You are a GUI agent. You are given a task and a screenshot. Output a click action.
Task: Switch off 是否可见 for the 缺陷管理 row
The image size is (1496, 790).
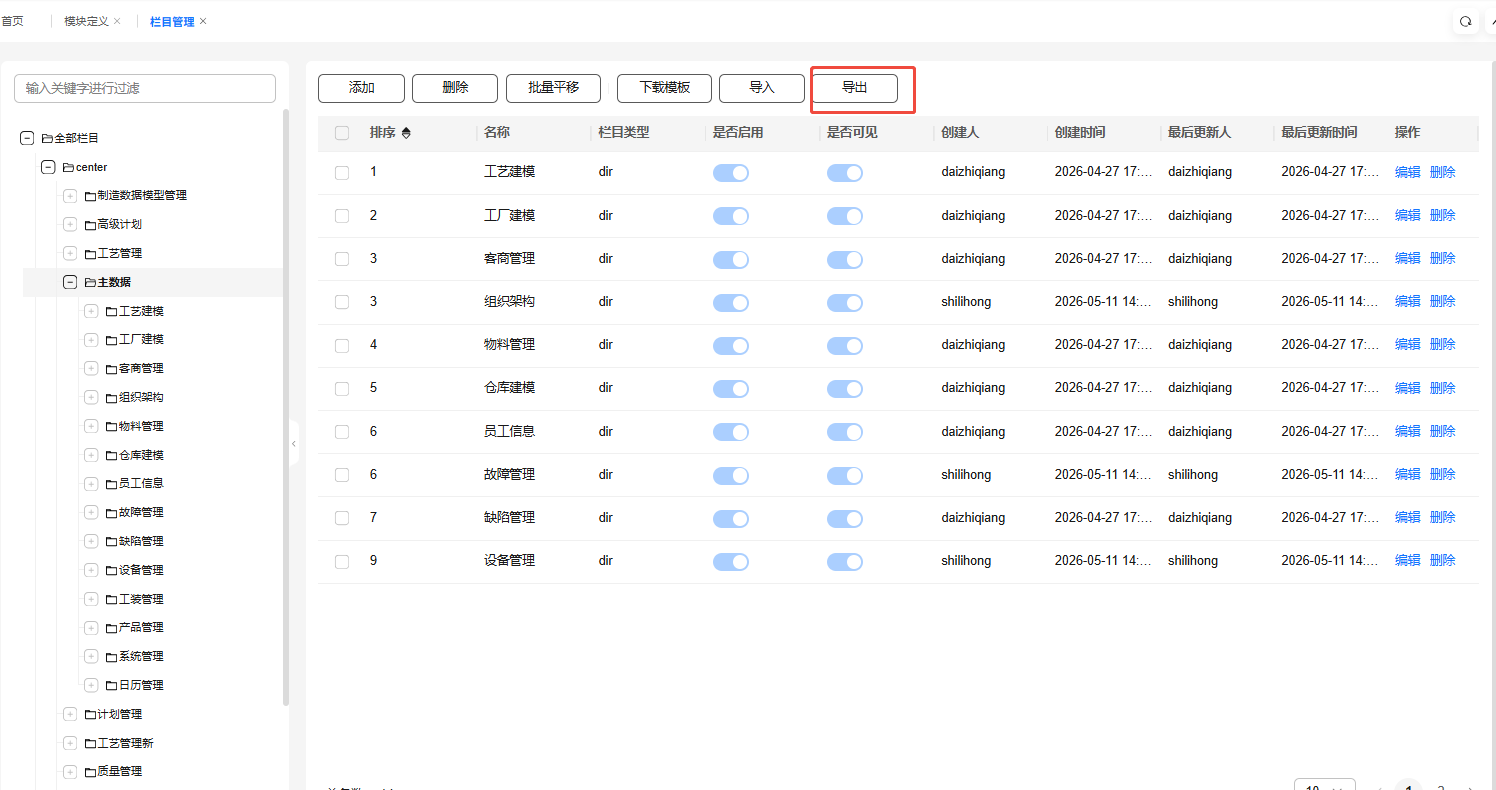[x=845, y=518]
